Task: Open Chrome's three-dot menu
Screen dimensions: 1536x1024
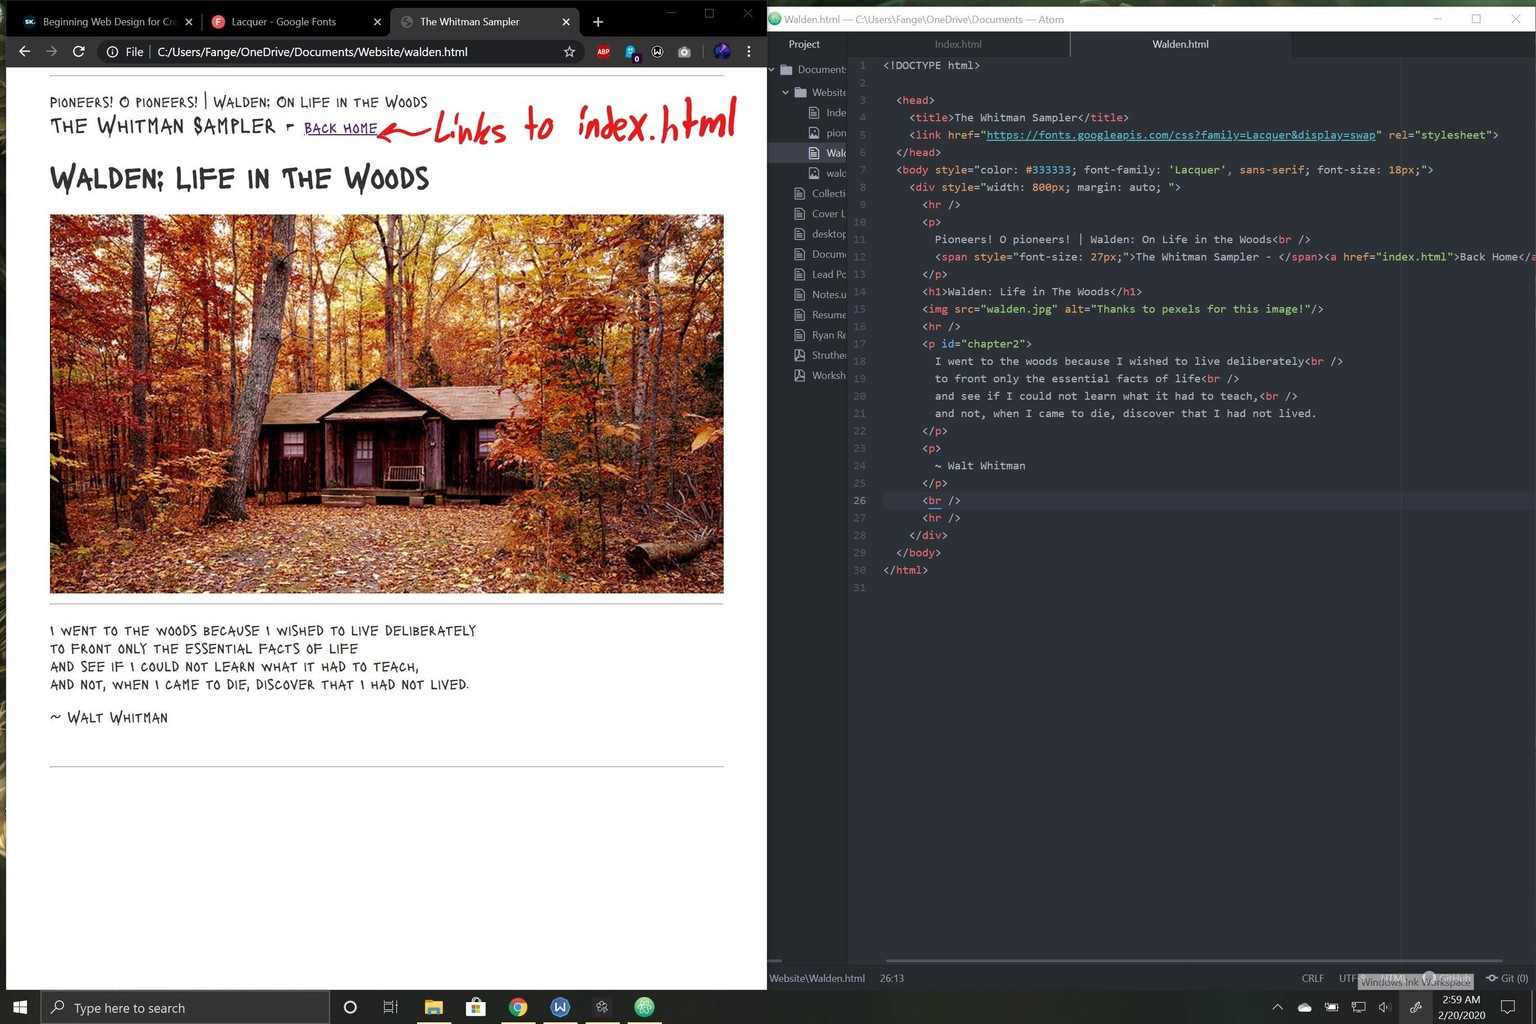Action: [x=748, y=52]
